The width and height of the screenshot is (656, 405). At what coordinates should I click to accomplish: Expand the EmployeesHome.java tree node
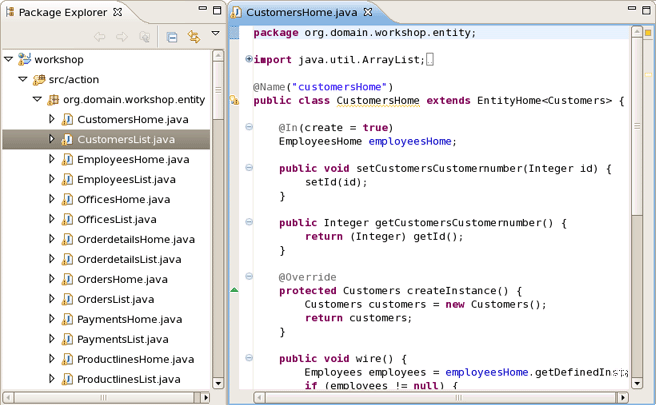tap(53, 160)
